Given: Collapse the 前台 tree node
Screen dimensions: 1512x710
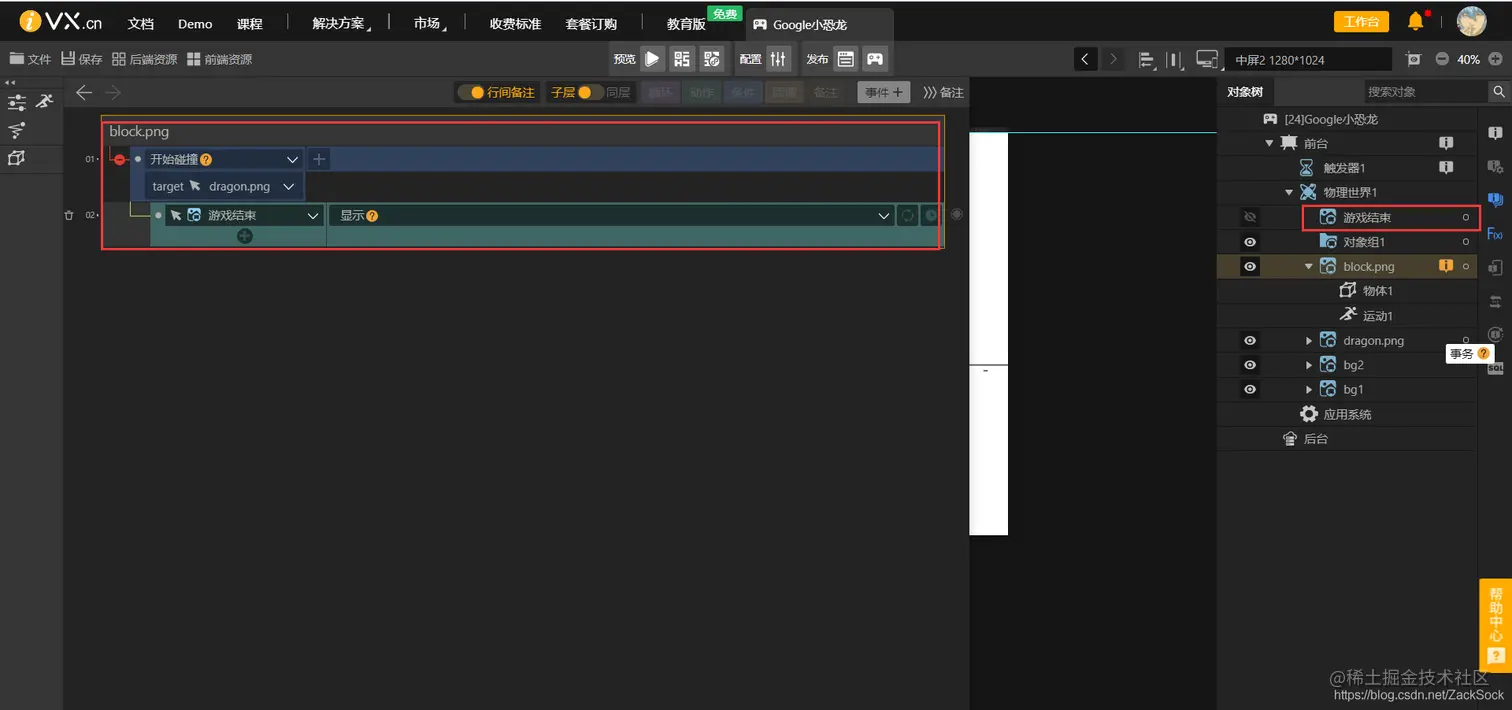Looking at the screenshot, I should [x=1269, y=143].
